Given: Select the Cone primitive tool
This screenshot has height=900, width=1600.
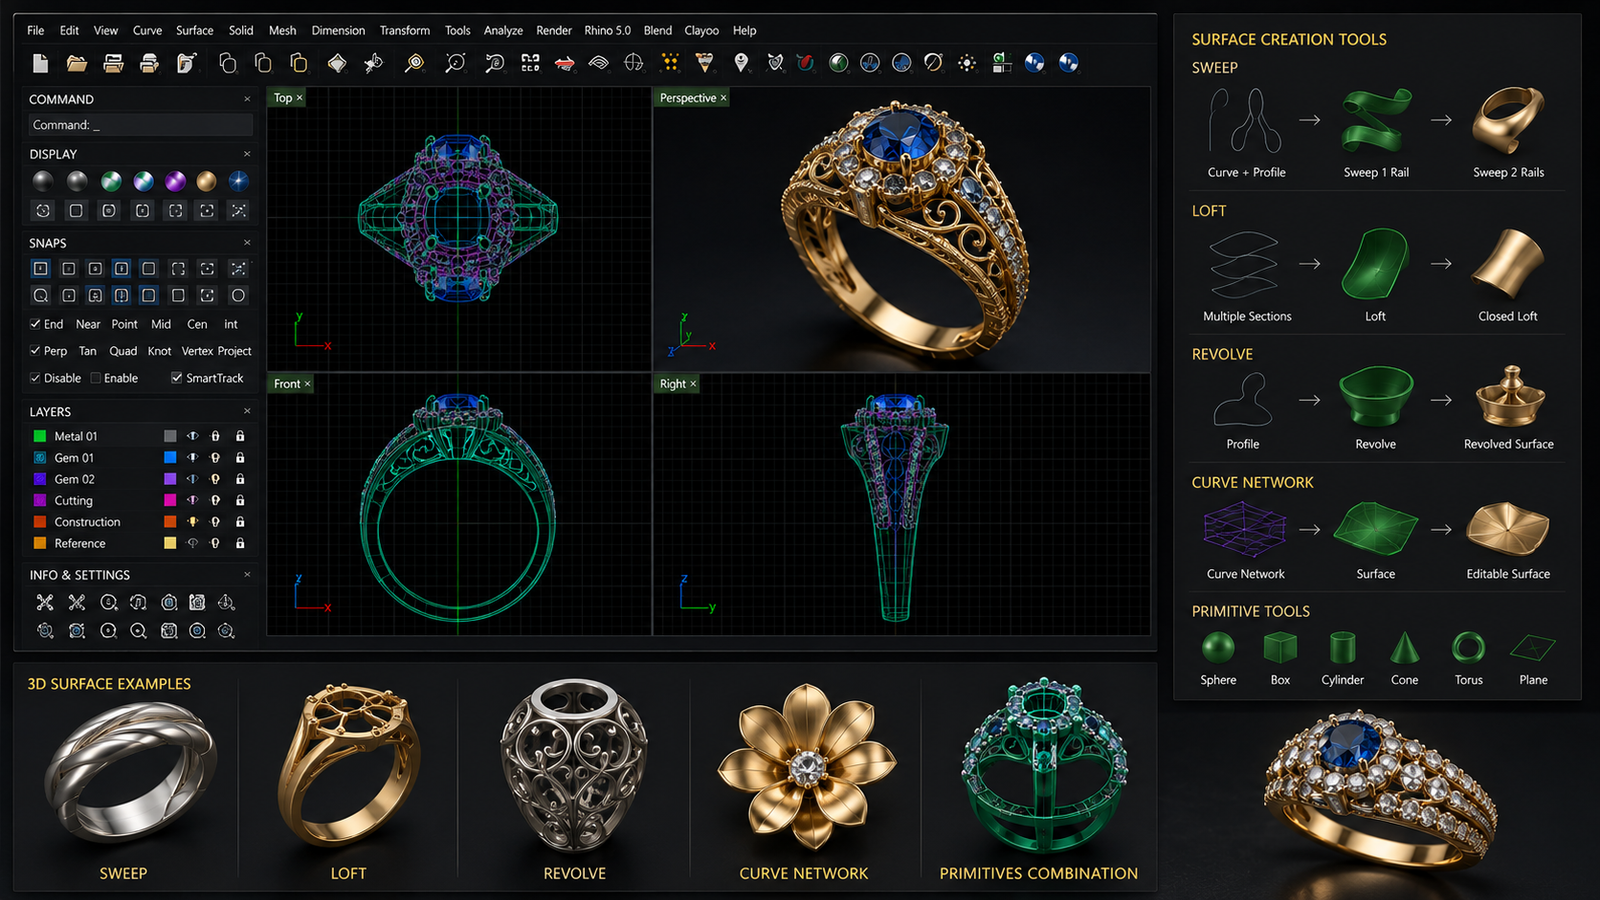Looking at the screenshot, I should (x=1405, y=648).
